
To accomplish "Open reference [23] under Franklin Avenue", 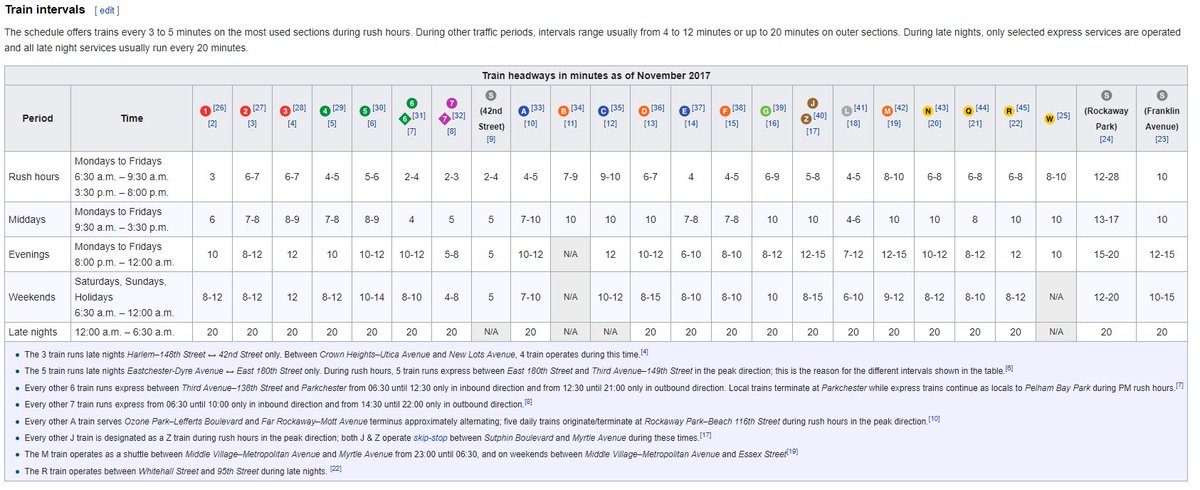I will coord(1162,139).
